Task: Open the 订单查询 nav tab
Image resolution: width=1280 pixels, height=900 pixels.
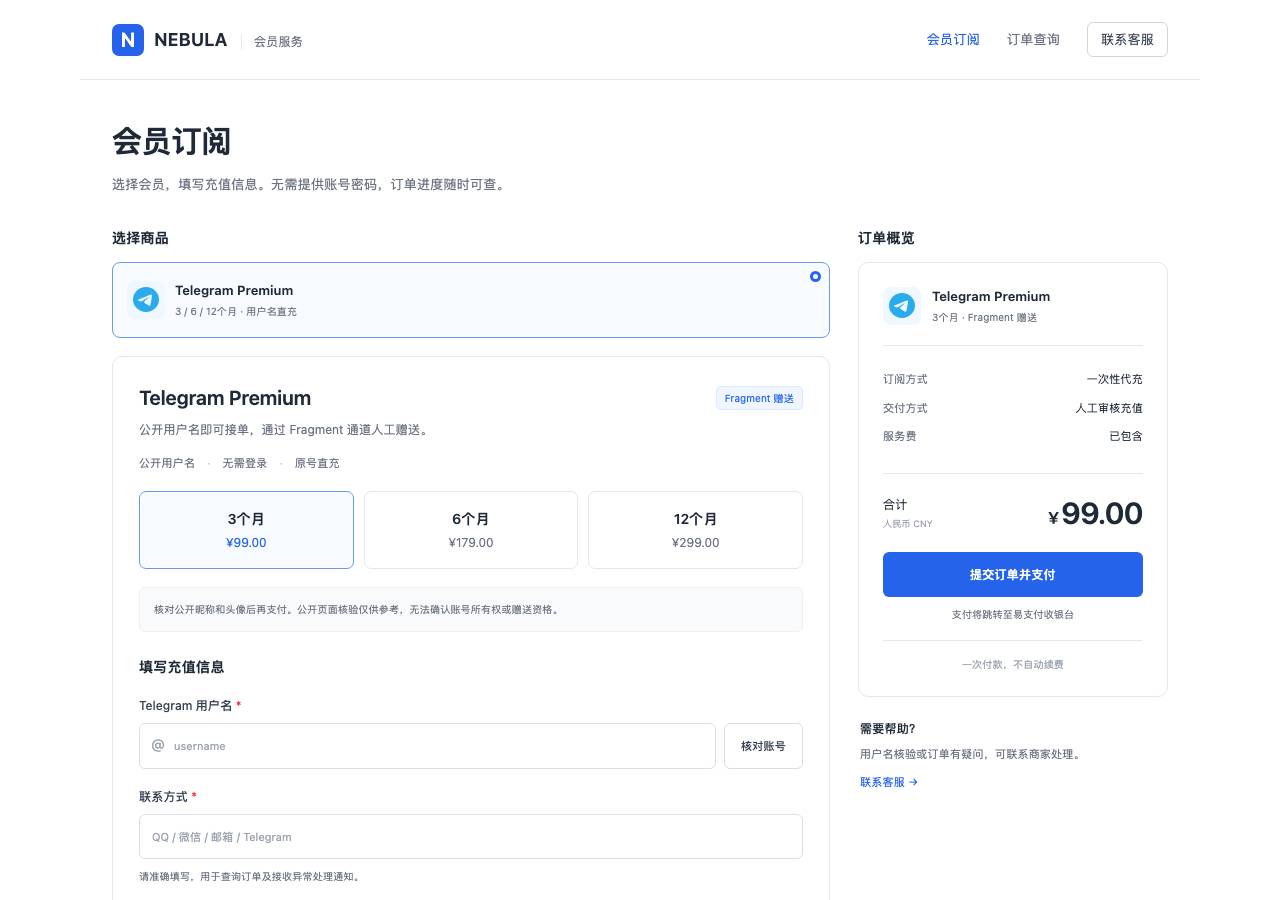Action: (x=1033, y=40)
